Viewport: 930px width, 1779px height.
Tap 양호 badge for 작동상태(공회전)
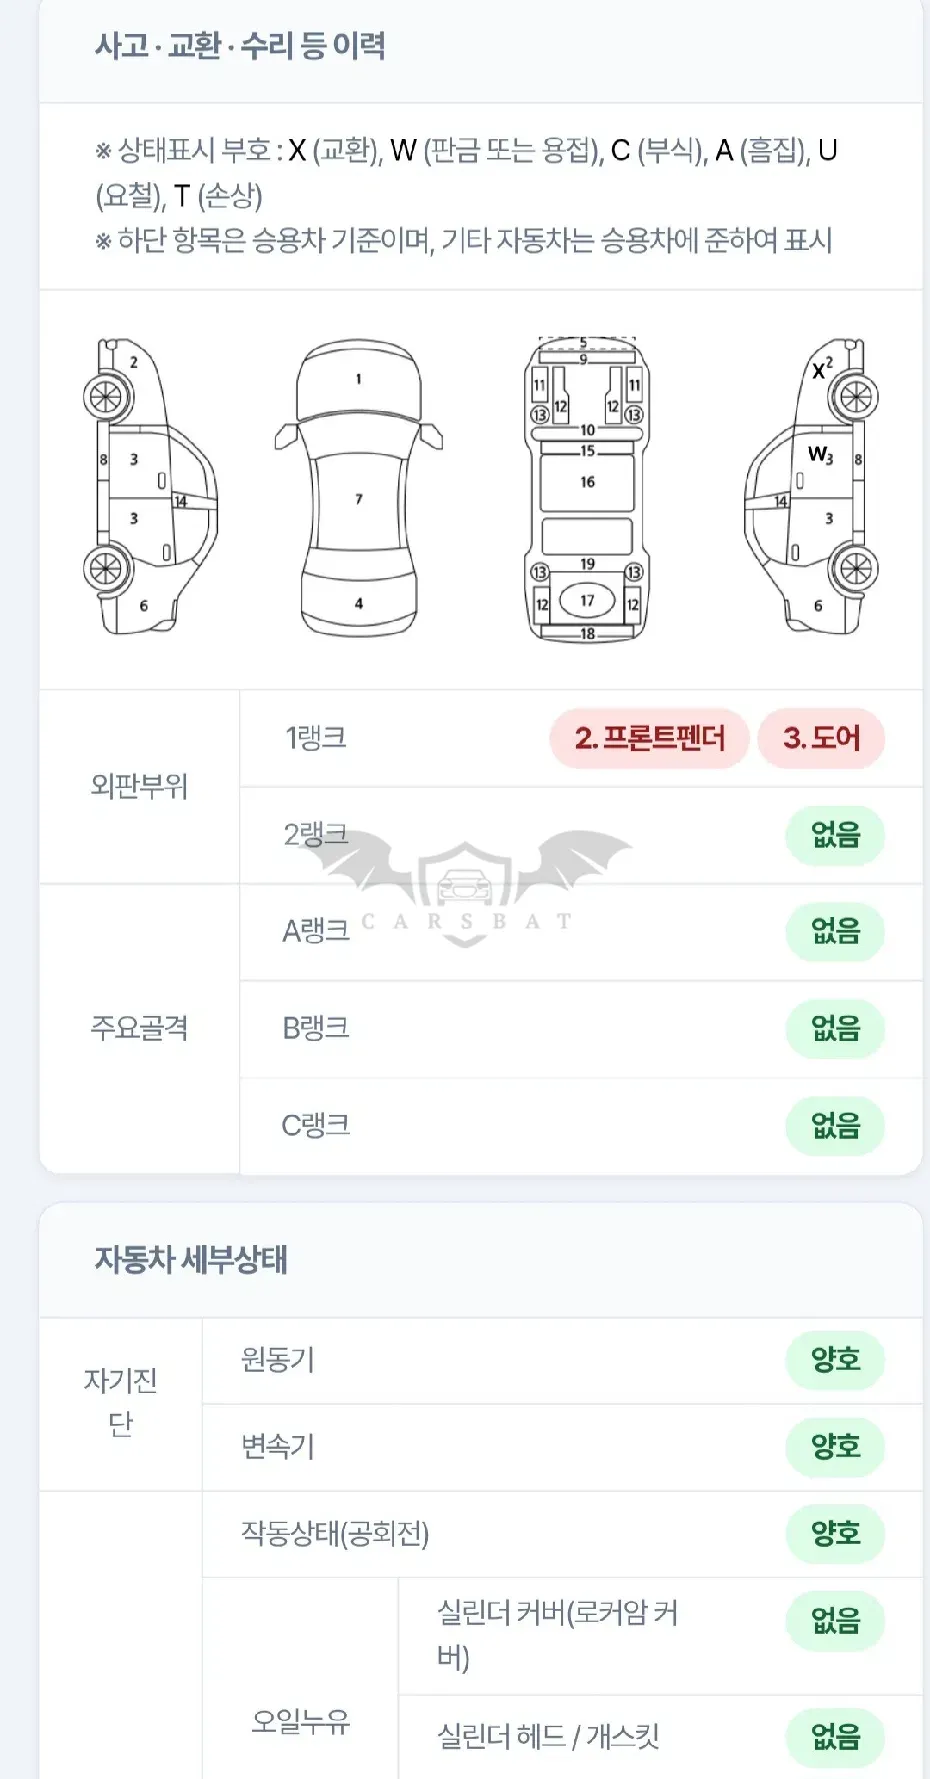pos(835,1534)
